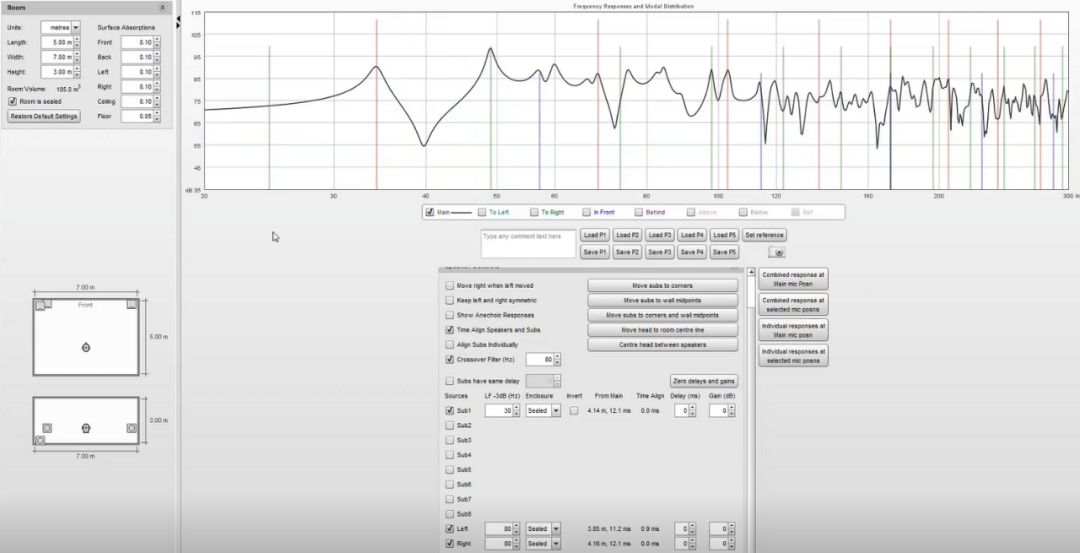The height and width of the screenshot is (553, 1080).
Task: Select the listener head in plan view
Action: 86,347
